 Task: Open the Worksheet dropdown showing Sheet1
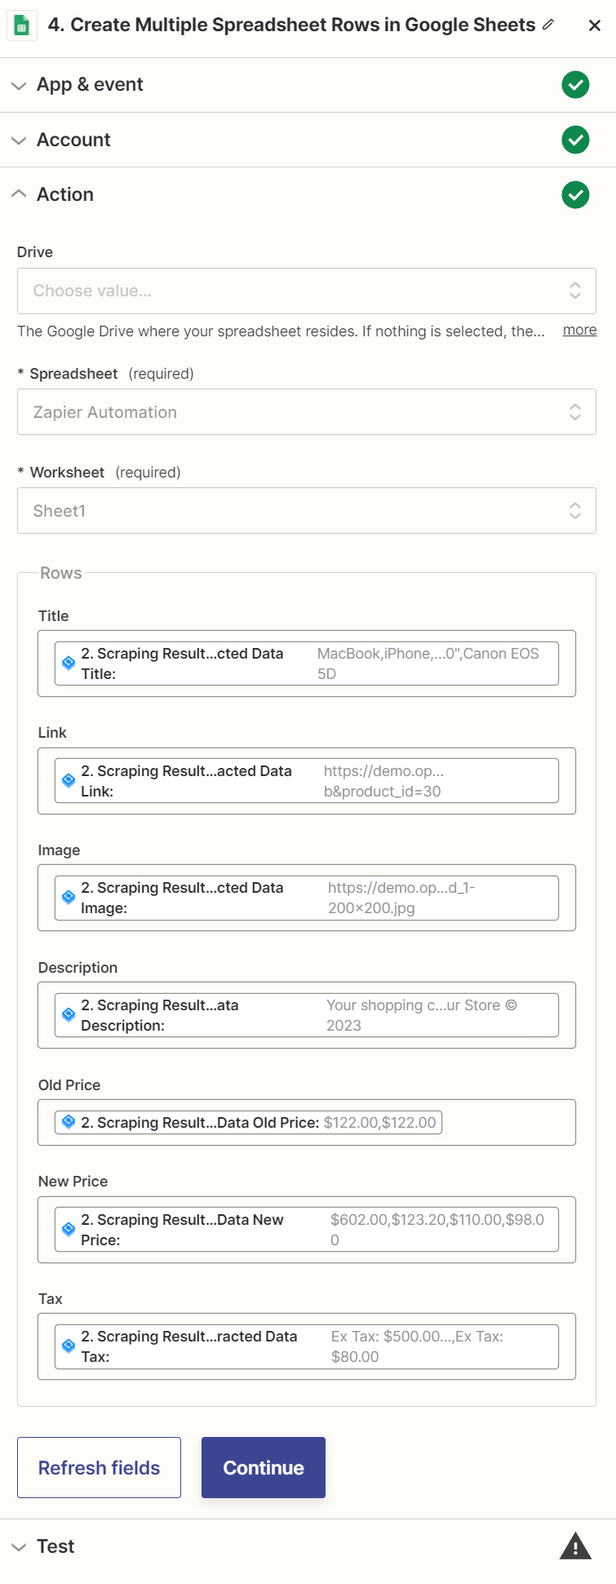click(306, 511)
